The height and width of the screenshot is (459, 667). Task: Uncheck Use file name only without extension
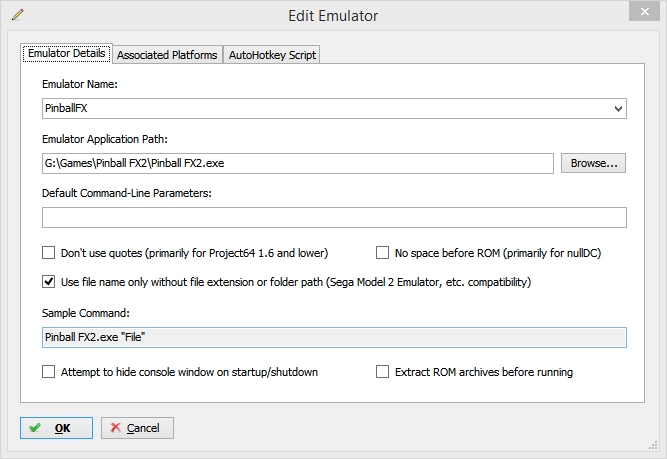pos(48,282)
